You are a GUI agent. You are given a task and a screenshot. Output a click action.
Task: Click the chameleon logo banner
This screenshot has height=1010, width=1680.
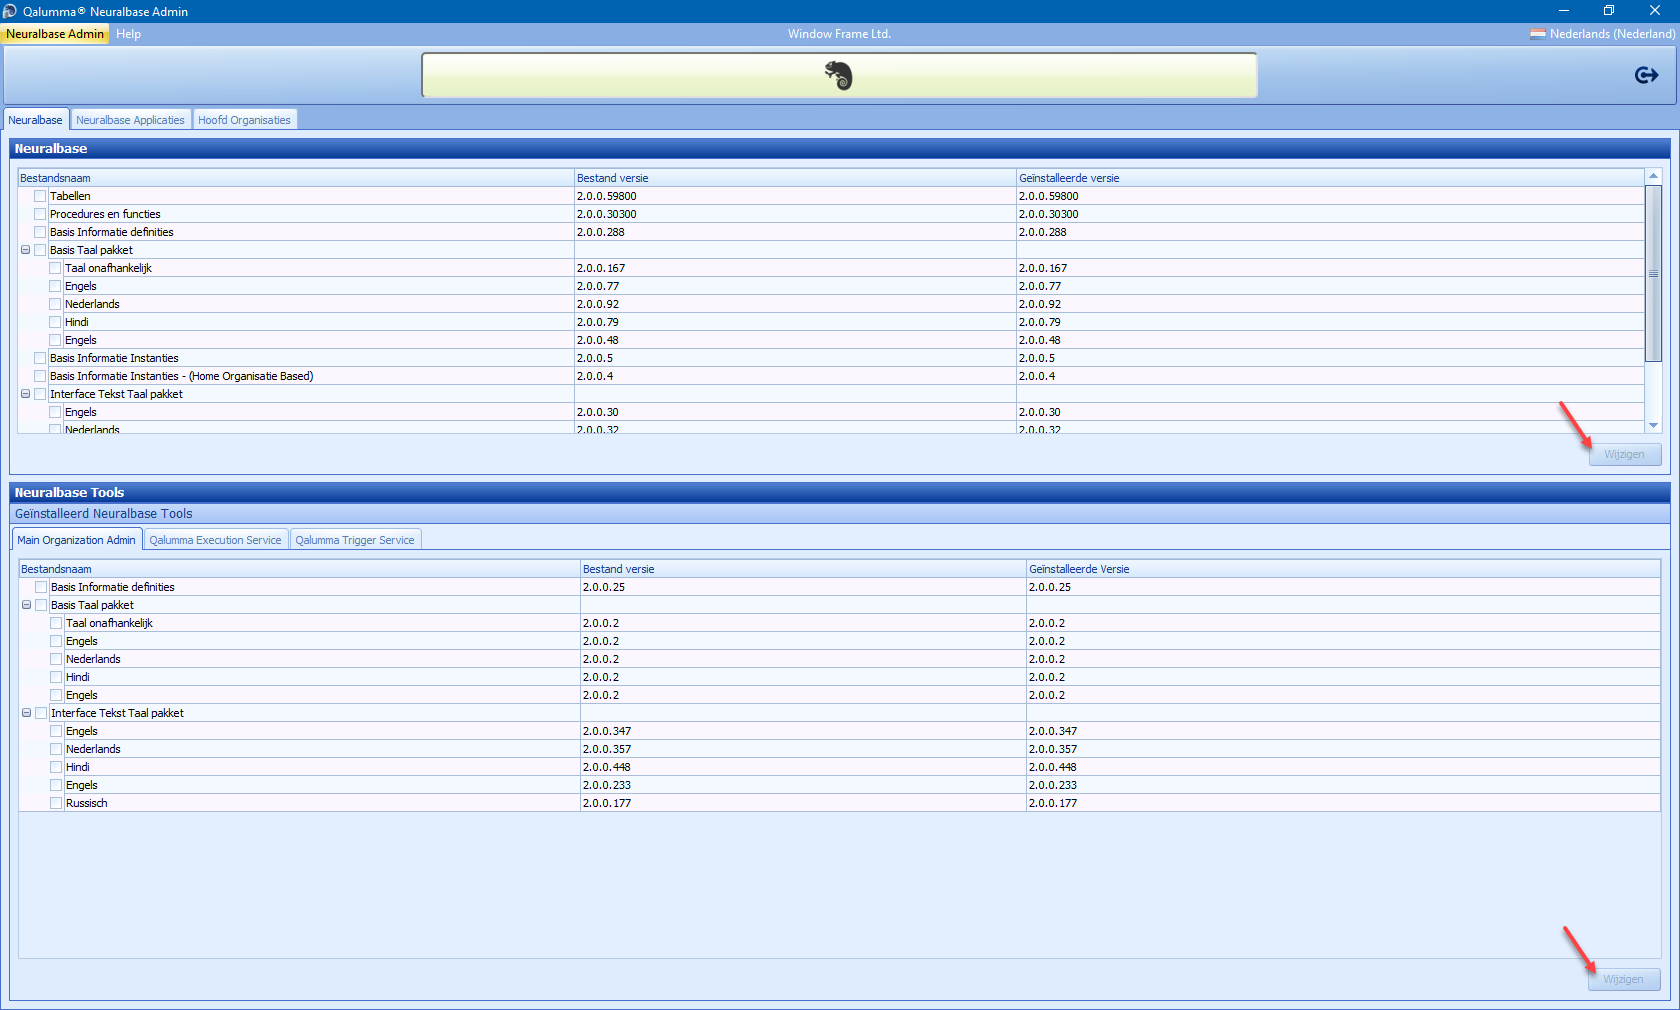pyautogui.click(x=839, y=75)
